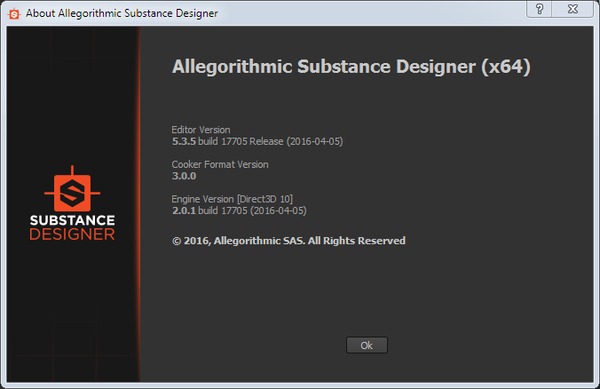This screenshot has height=389, width=600.
Task: Click the 2016 Allegorithmic SAS copyright line
Action: (289, 241)
